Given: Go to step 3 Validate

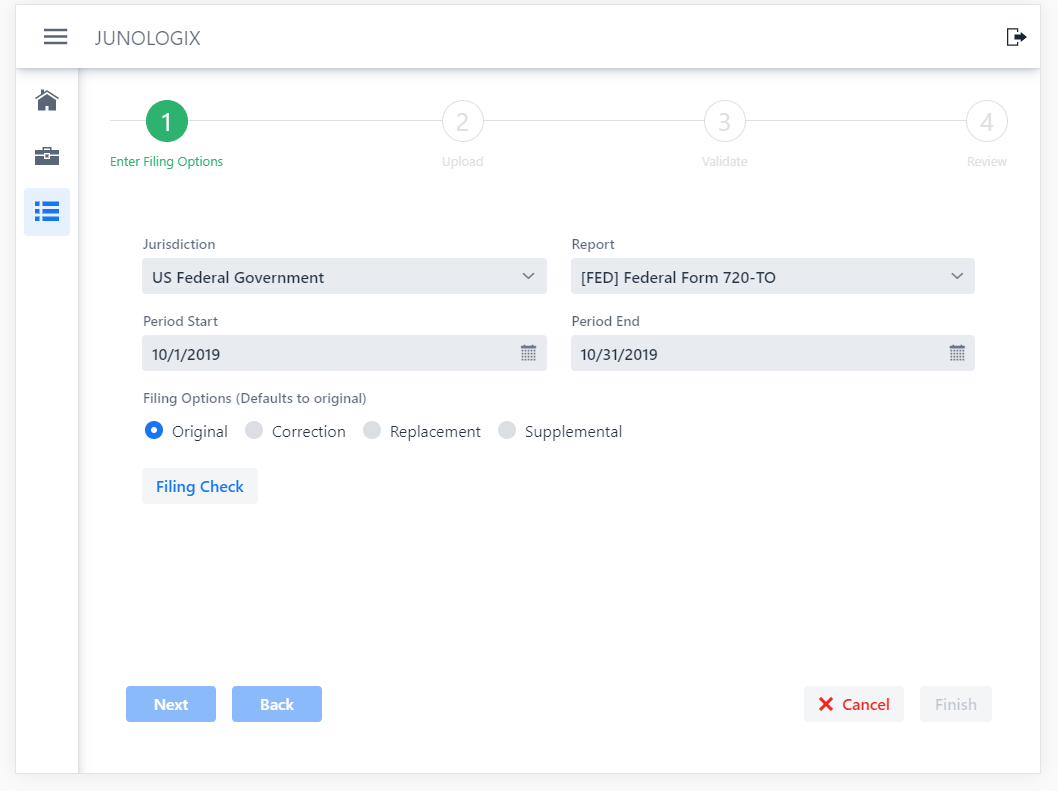Looking at the screenshot, I should coord(725,122).
